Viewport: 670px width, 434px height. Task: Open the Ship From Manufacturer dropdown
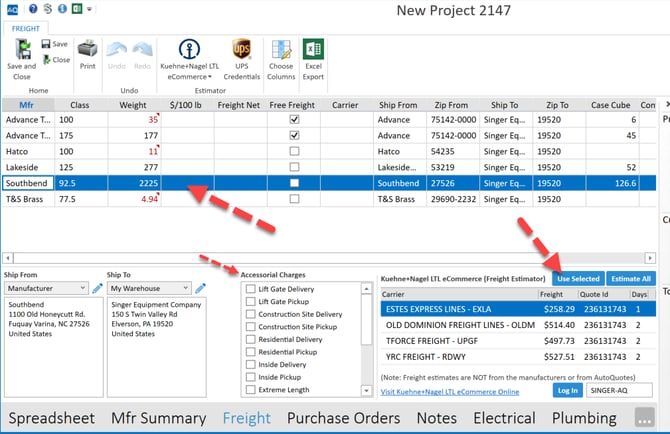point(46,288)
